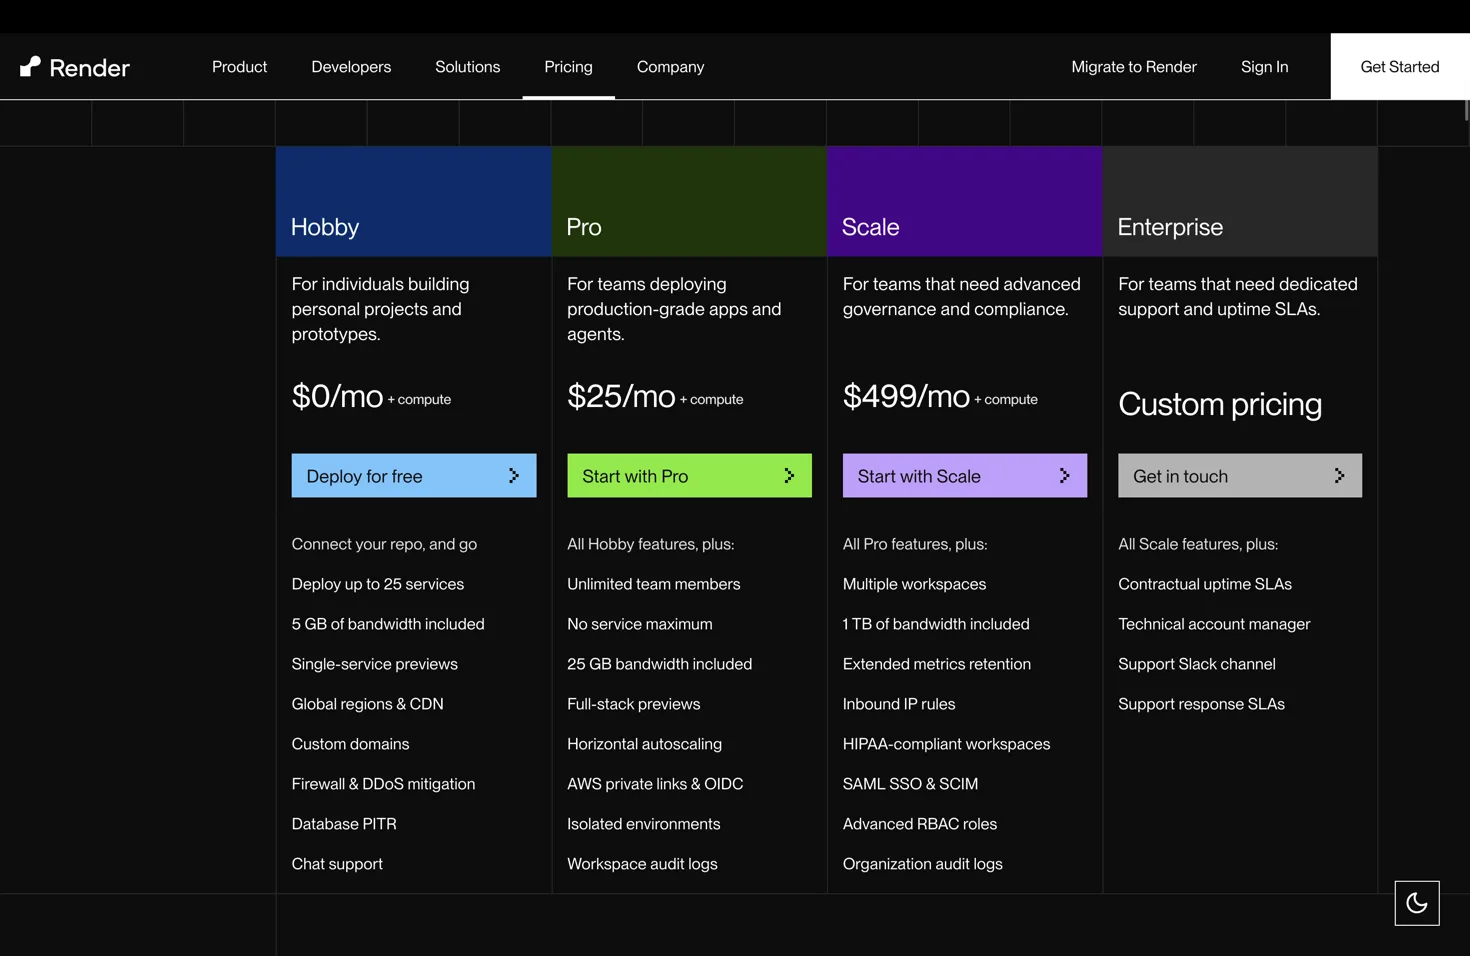Image resolution: width=1470 pixels, height=956 pixels.
Task: Click "Advanced RBAC roles" feature
Action: [x=920, y=824]
